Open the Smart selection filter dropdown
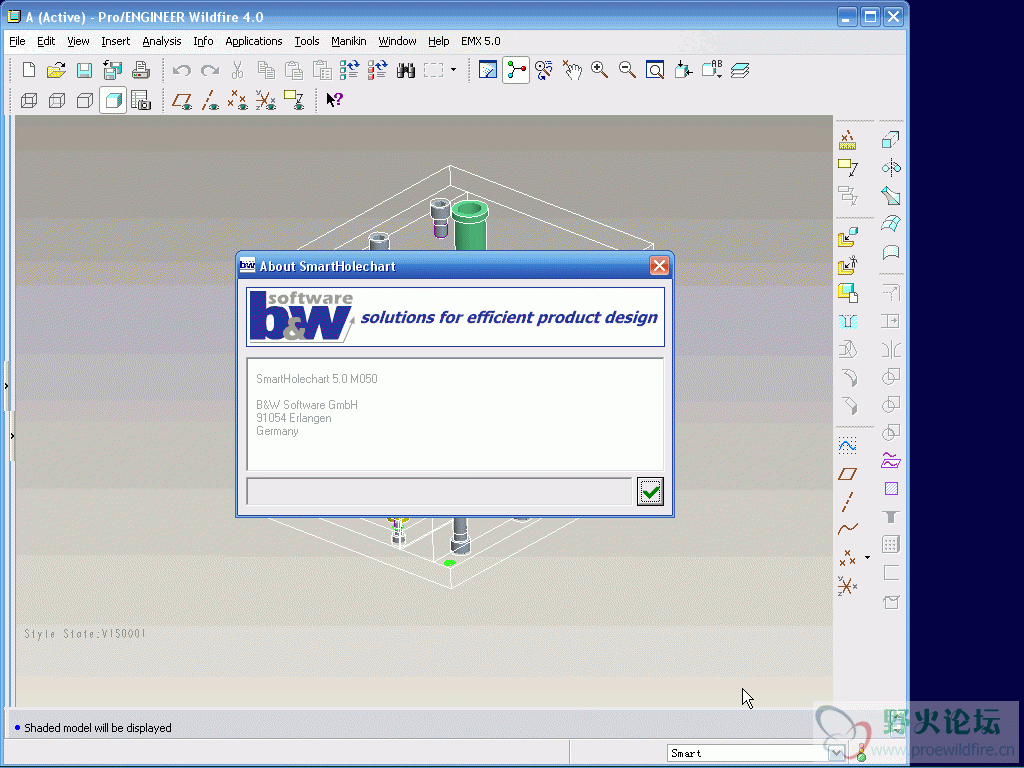This screenshot has width=1024, height=768. [837, 753]
